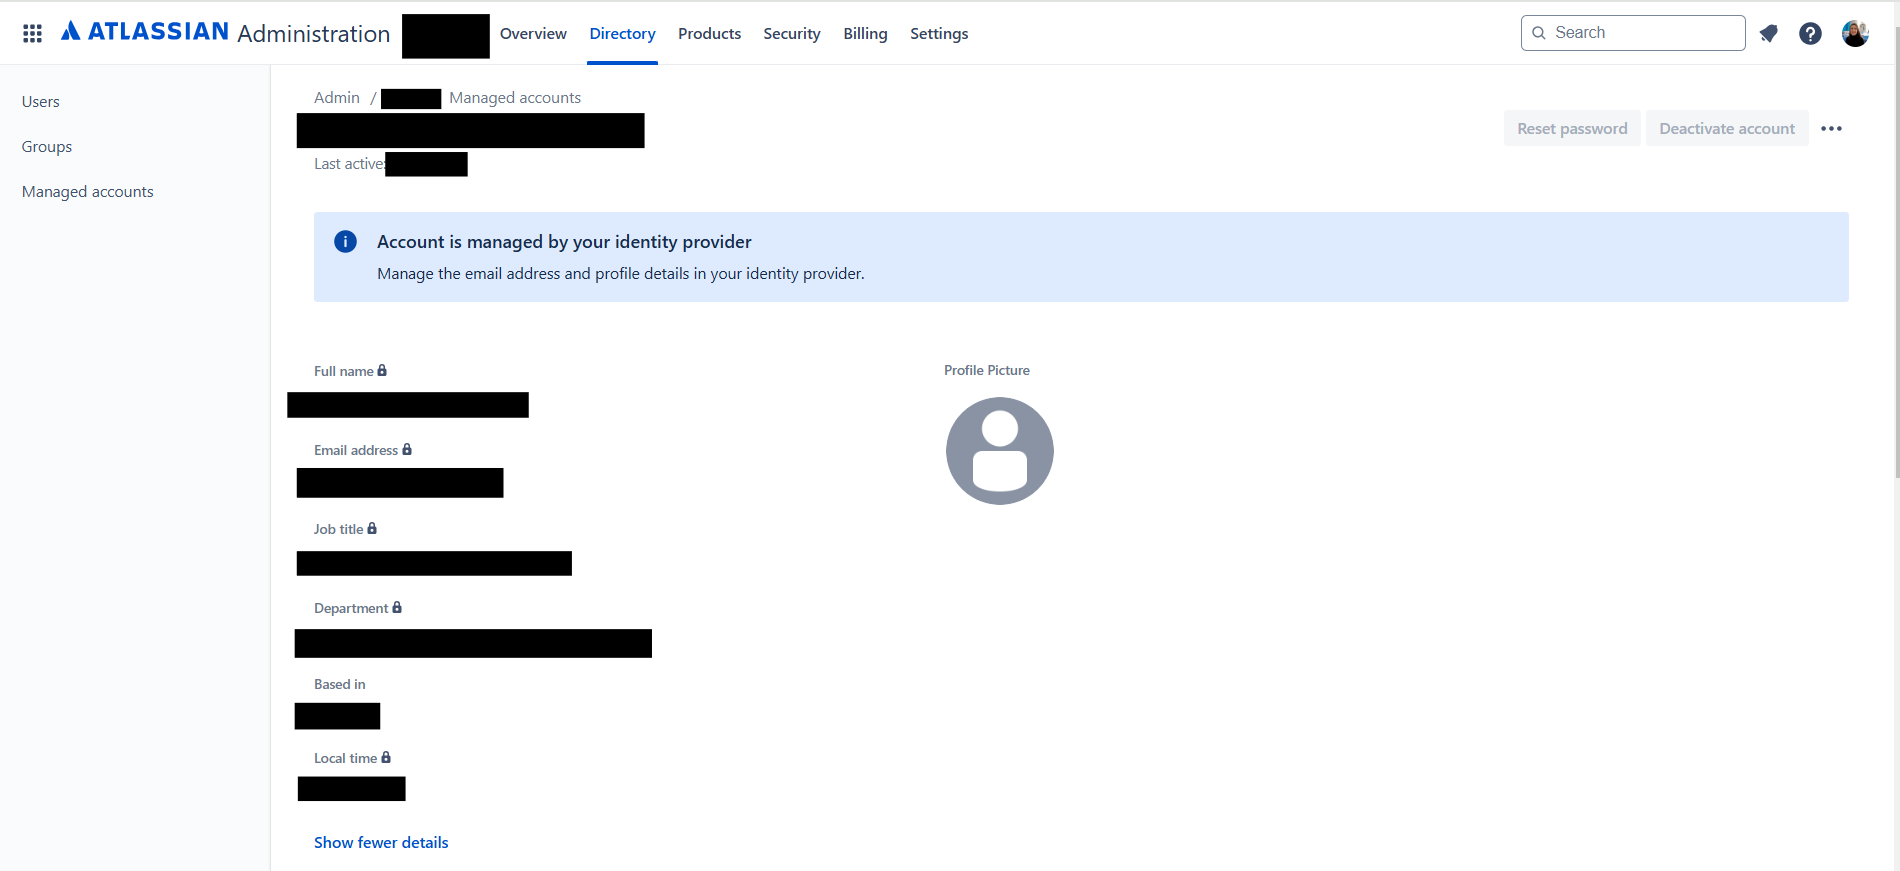Switch to the Directory tab
Viewport: 1900px width, 871px height.
(x=622, y=33)
